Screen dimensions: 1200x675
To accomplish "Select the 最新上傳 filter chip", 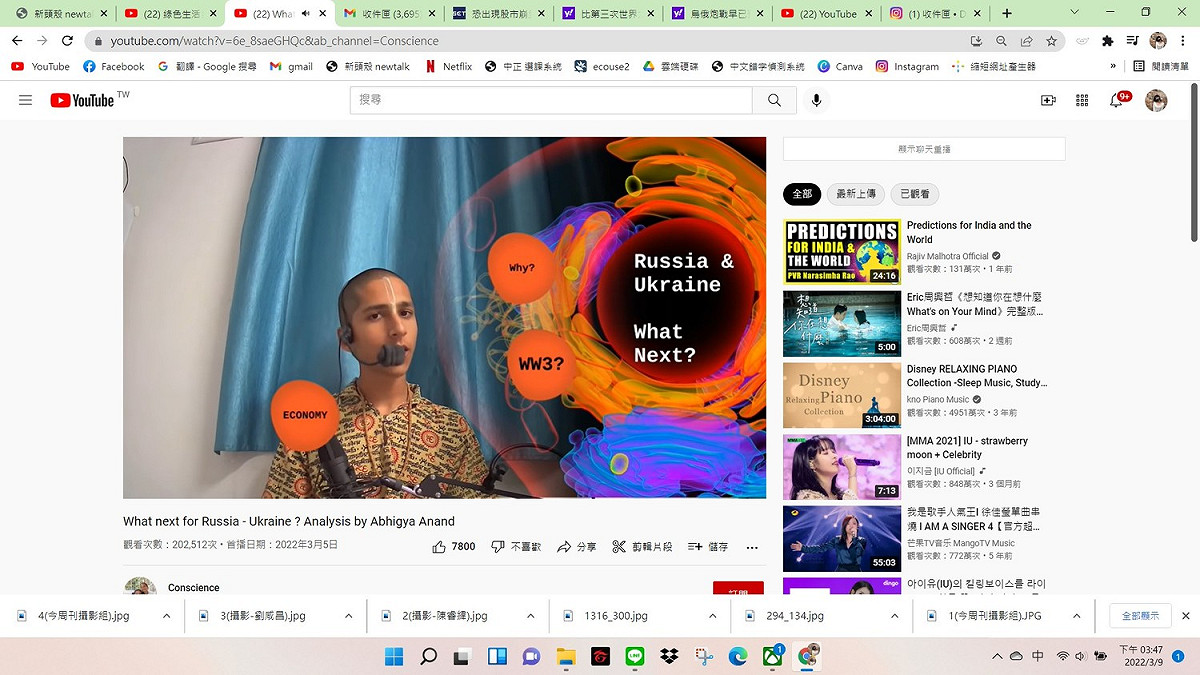I will (x=856, y=194).
